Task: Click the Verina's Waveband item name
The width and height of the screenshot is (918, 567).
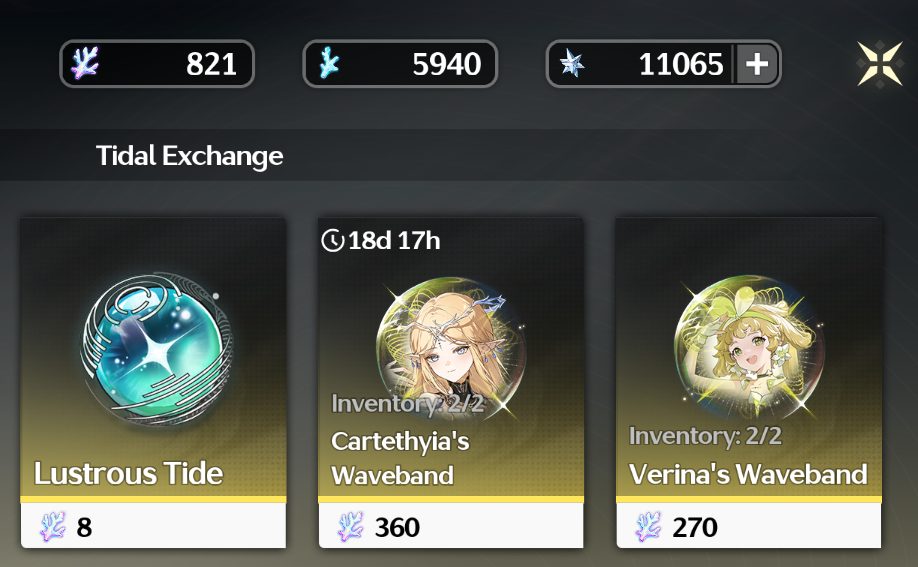Action: pos(748,474)
